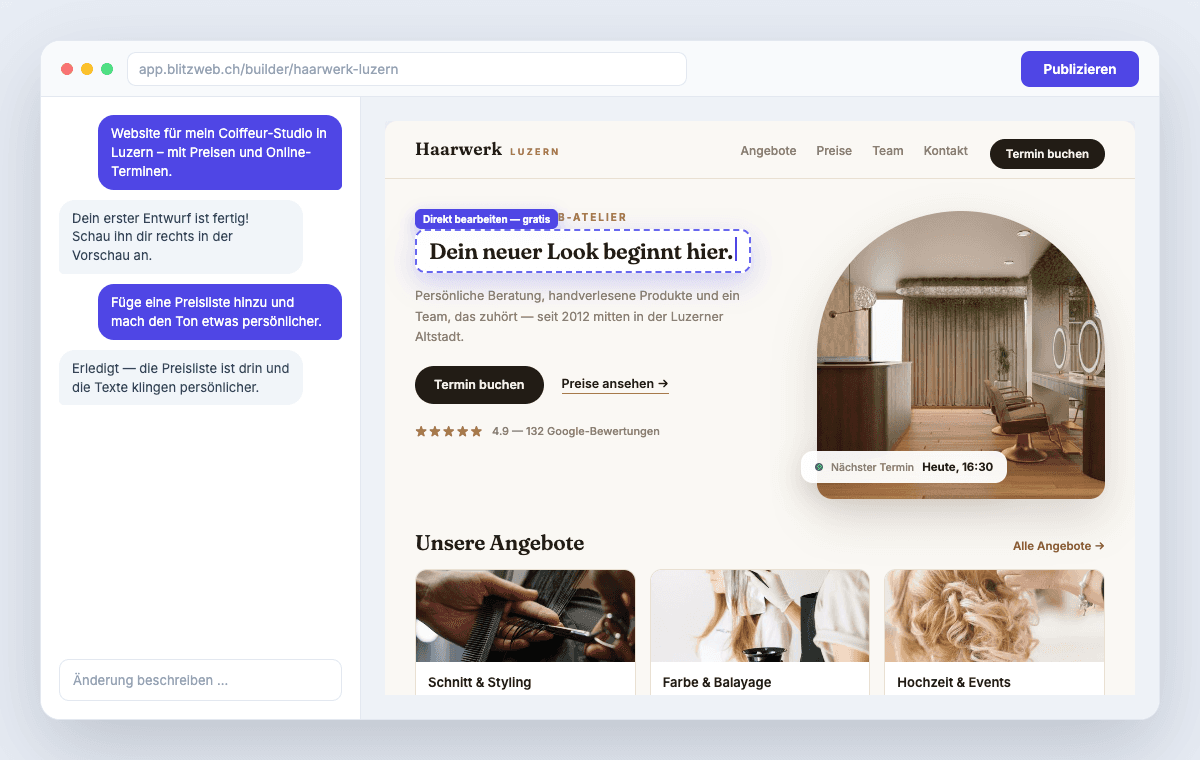Click the five-star rating icons
This screenshot has height=760, width=1200.
[449, 431]
